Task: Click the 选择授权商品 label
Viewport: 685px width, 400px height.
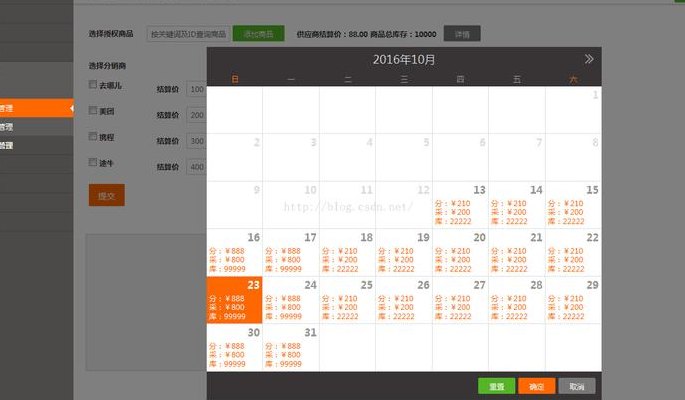Action: coord(111,34)
